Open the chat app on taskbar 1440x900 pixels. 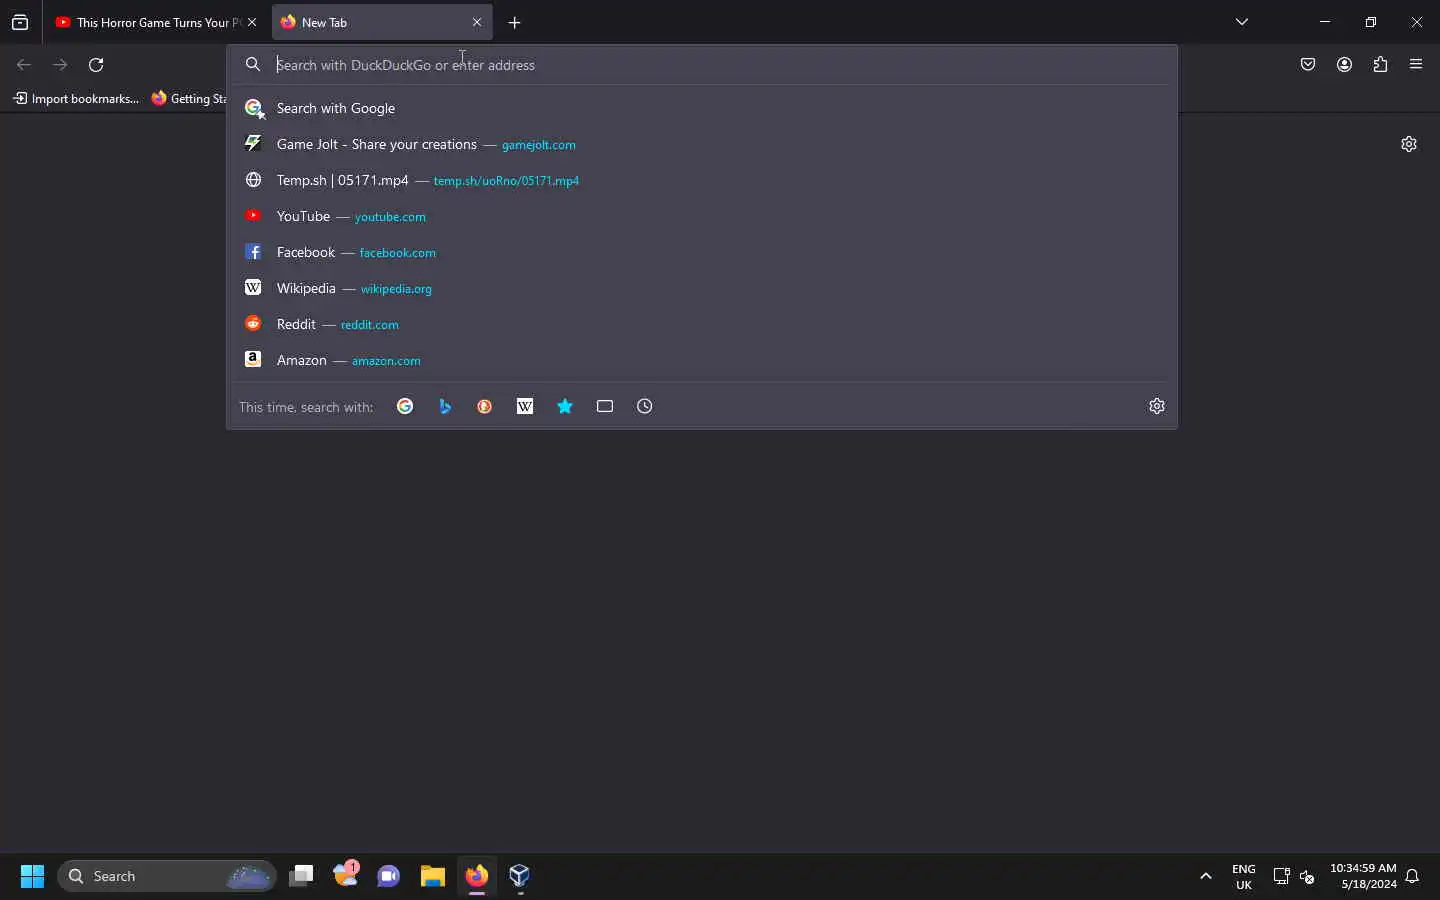tap(389, 877)
